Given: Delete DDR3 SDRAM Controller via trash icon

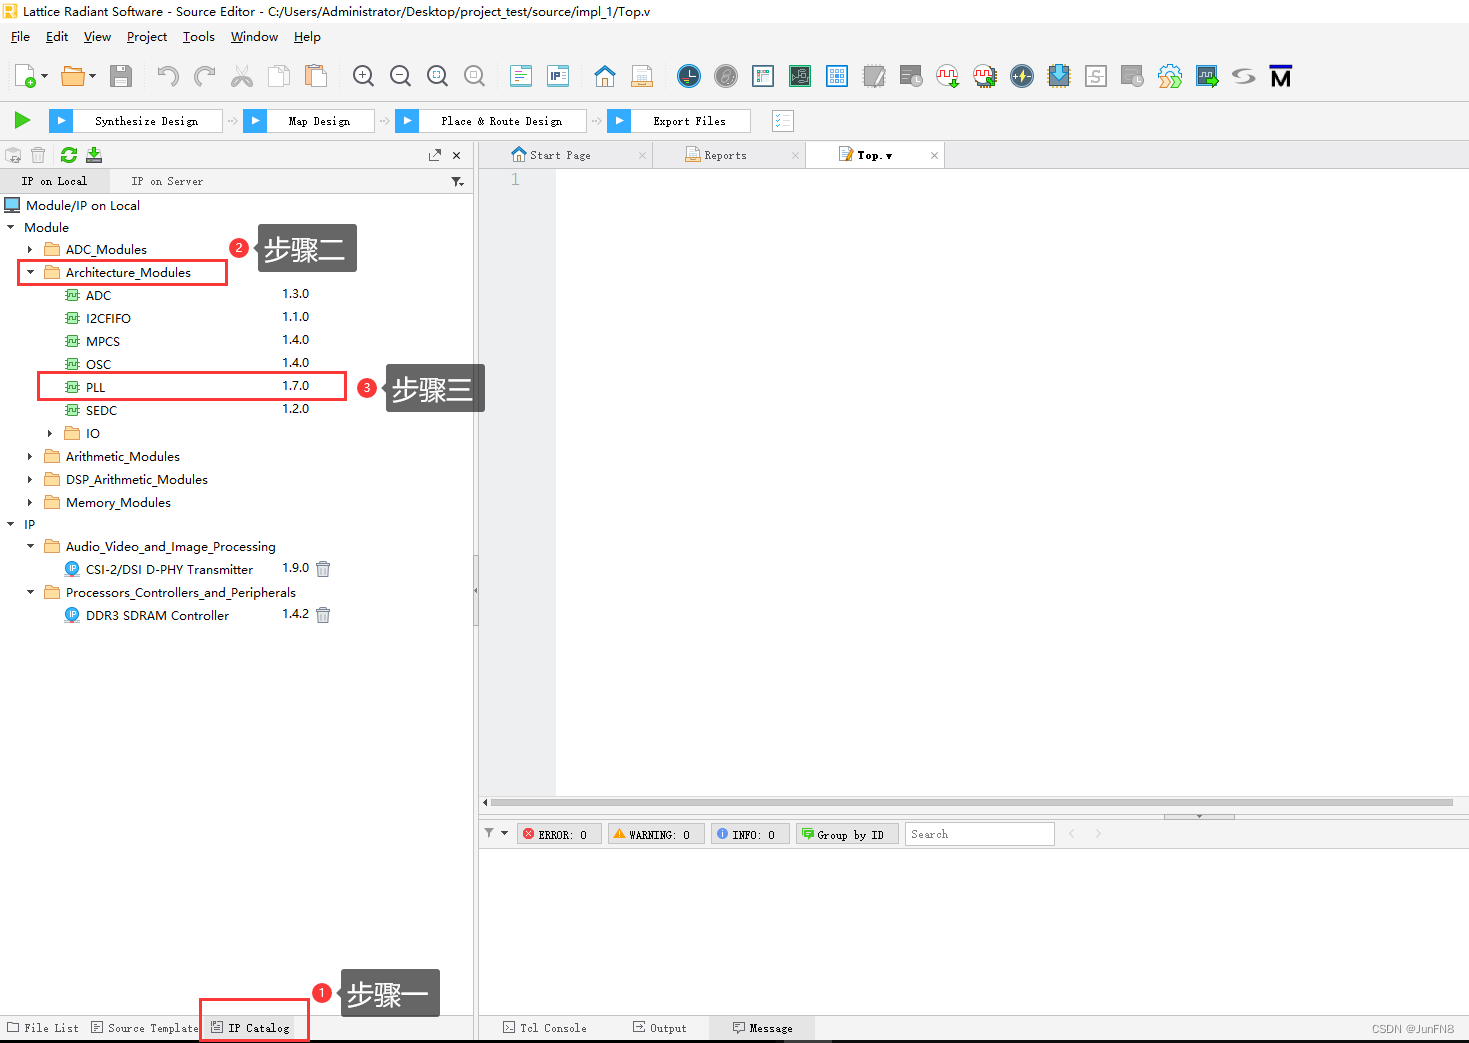Looking at the screenshot, I should point(323,615).
